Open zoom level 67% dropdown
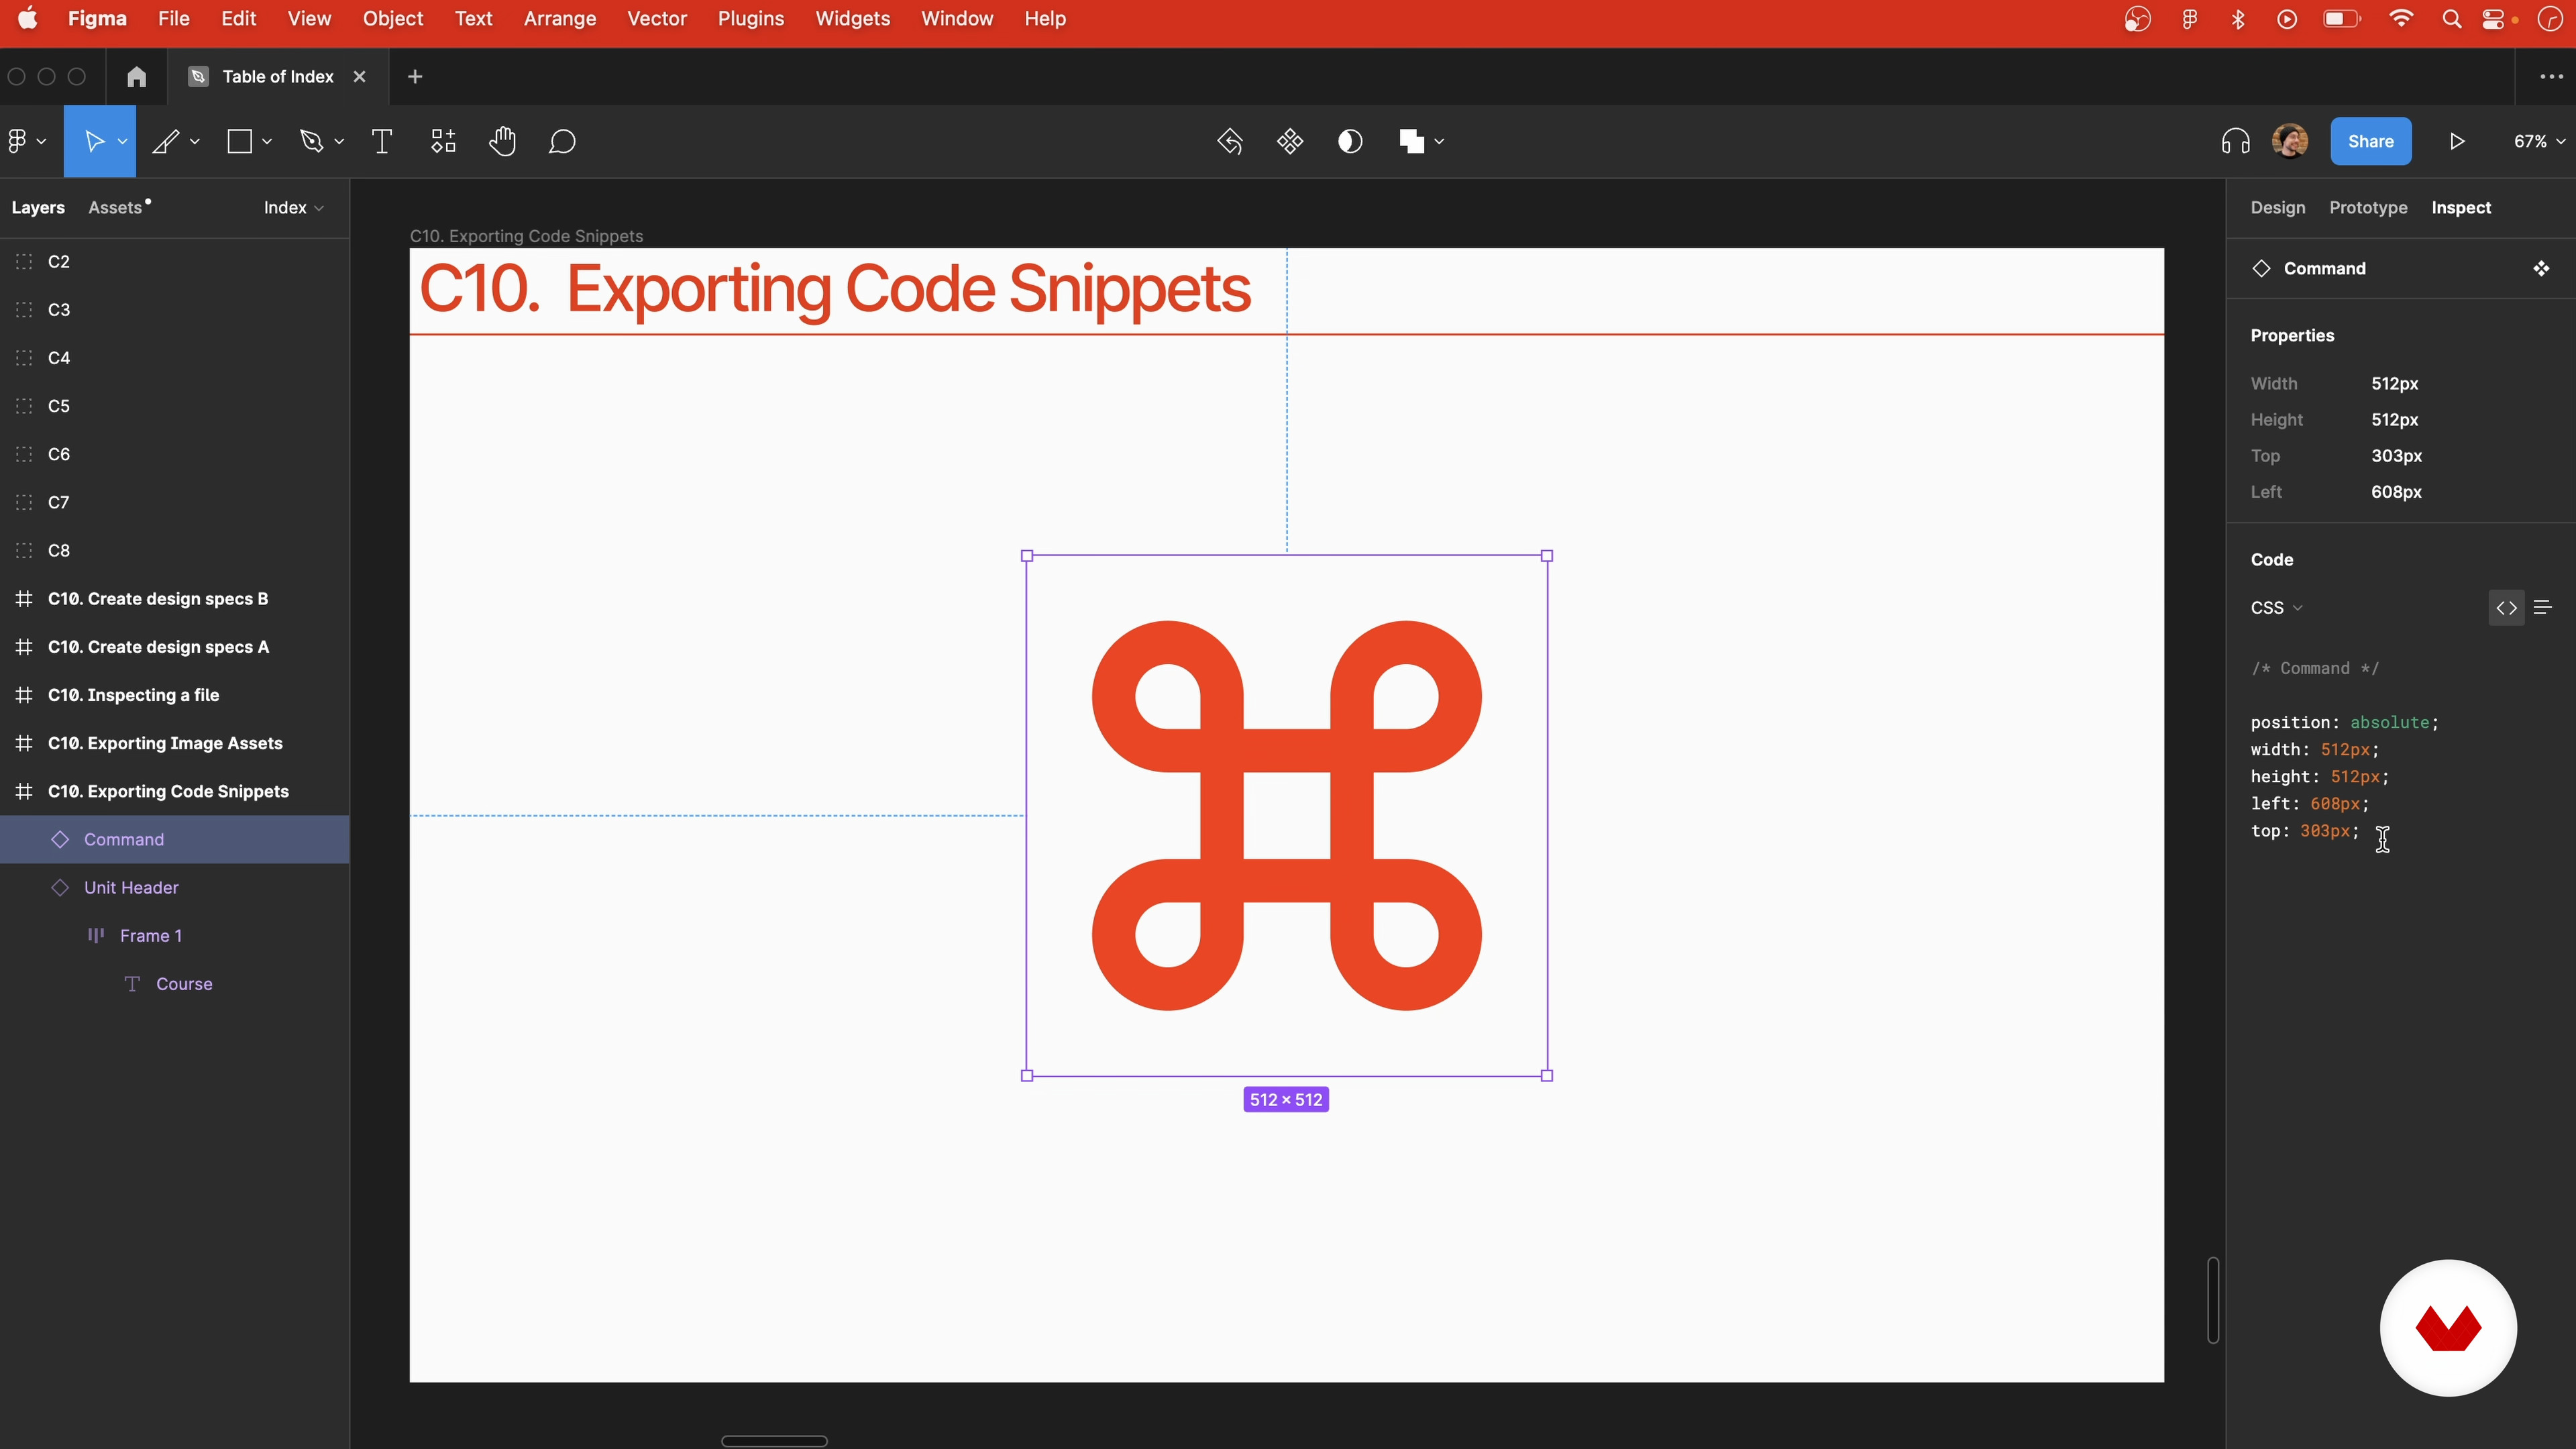The image size is (2576, 1449). point(2539,141)
